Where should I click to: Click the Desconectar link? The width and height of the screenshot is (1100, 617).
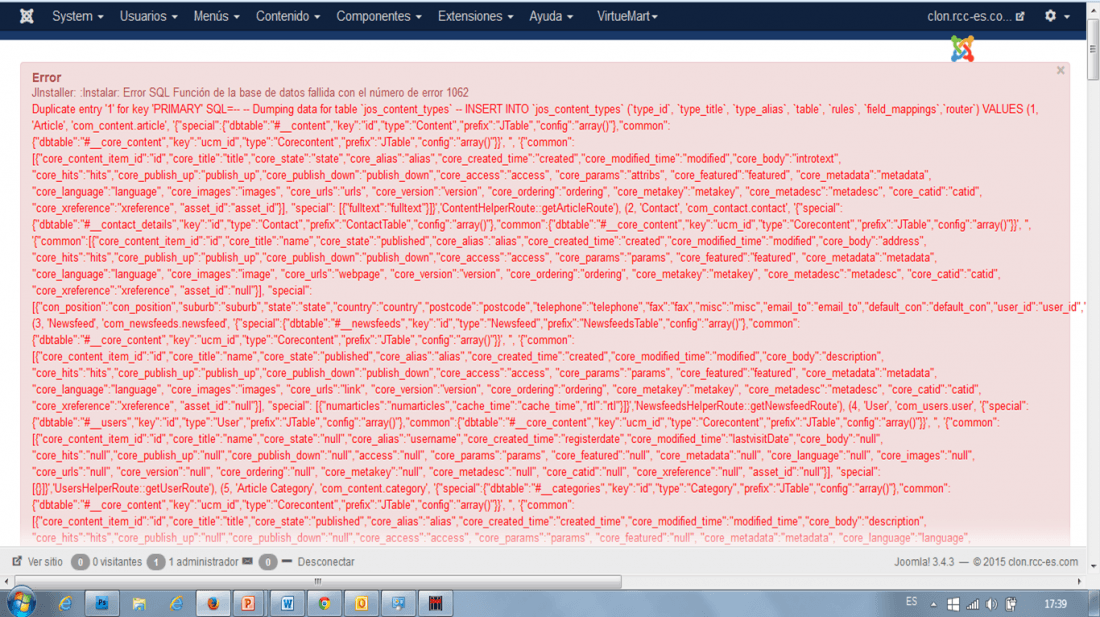click(326, 562)
